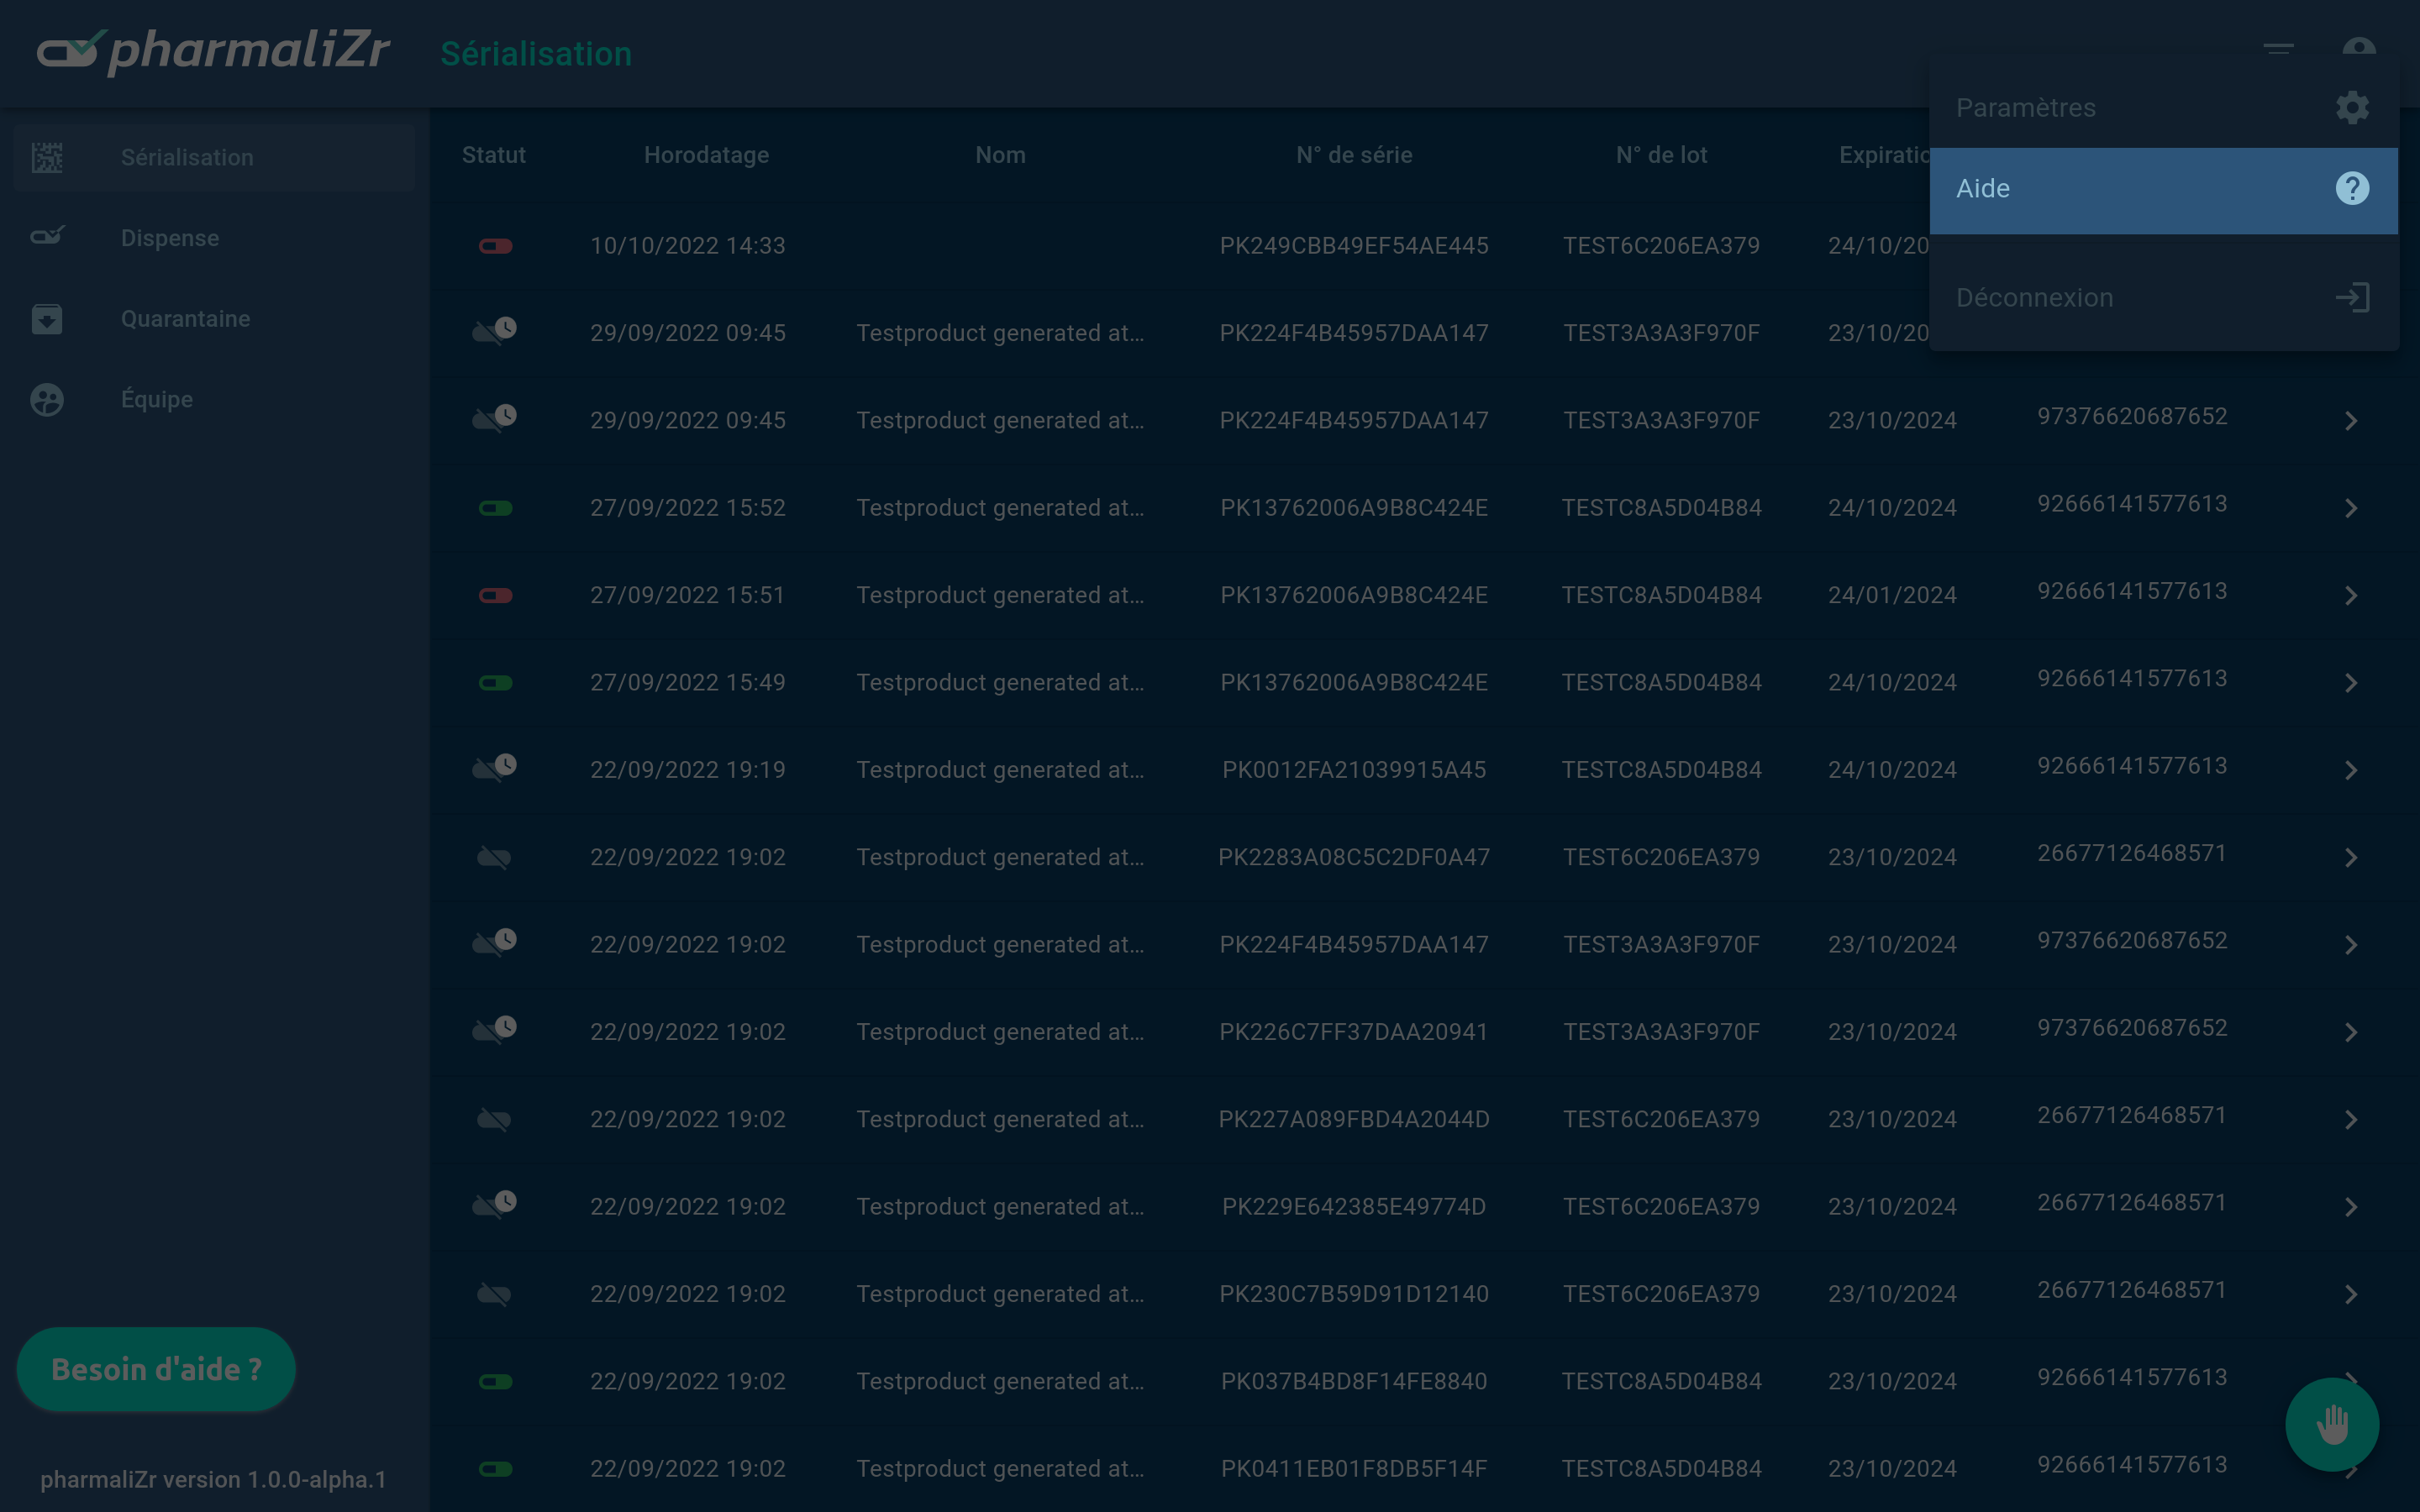This screenshot has width=2420, height=1512.
Task: Click the Déconnexion logout icon
Action: coord(2351,298)
